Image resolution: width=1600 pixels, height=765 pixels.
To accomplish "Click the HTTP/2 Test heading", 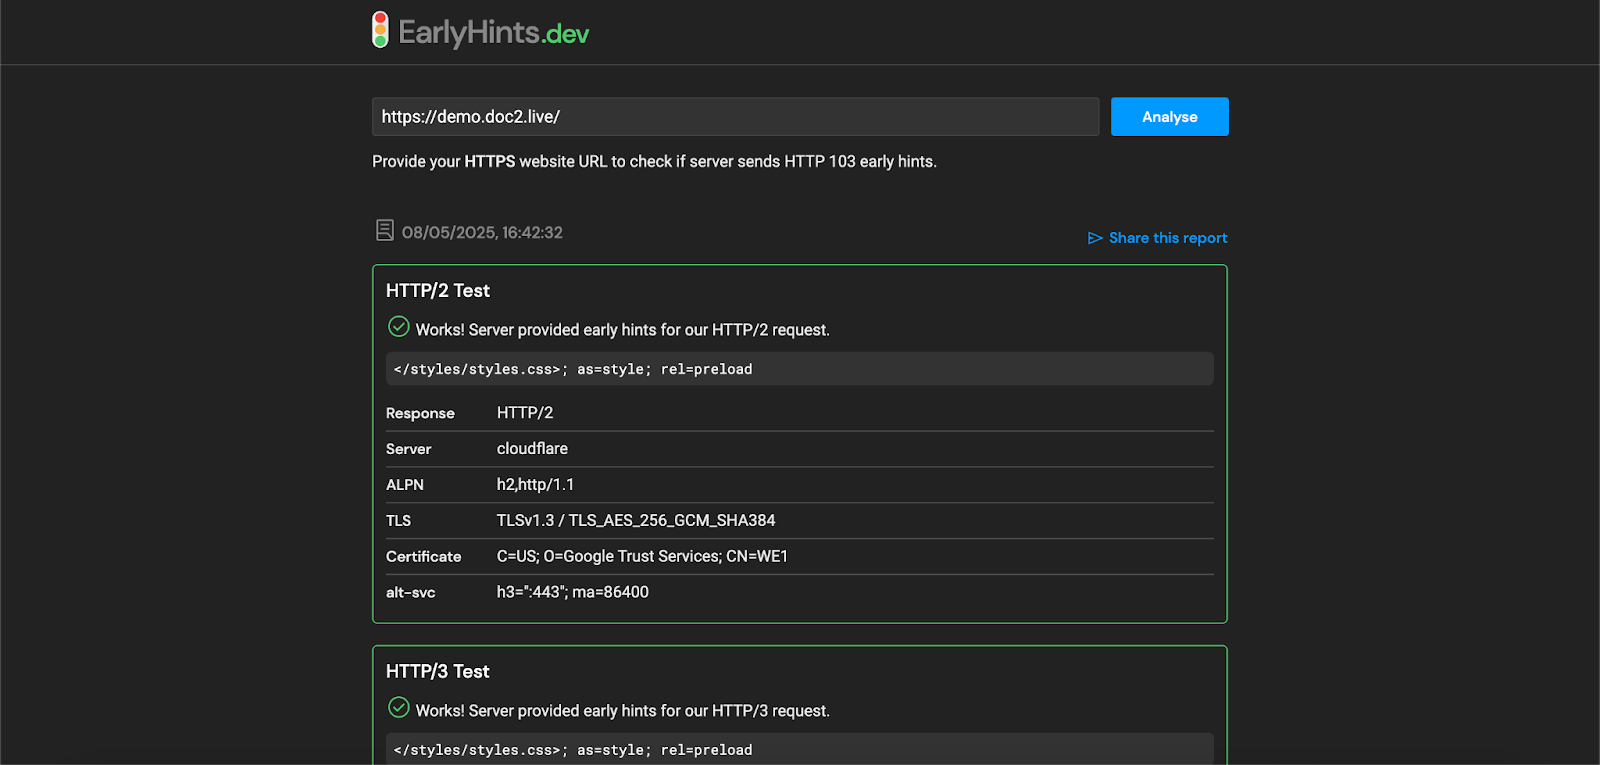I will click(x=438, y=291).
